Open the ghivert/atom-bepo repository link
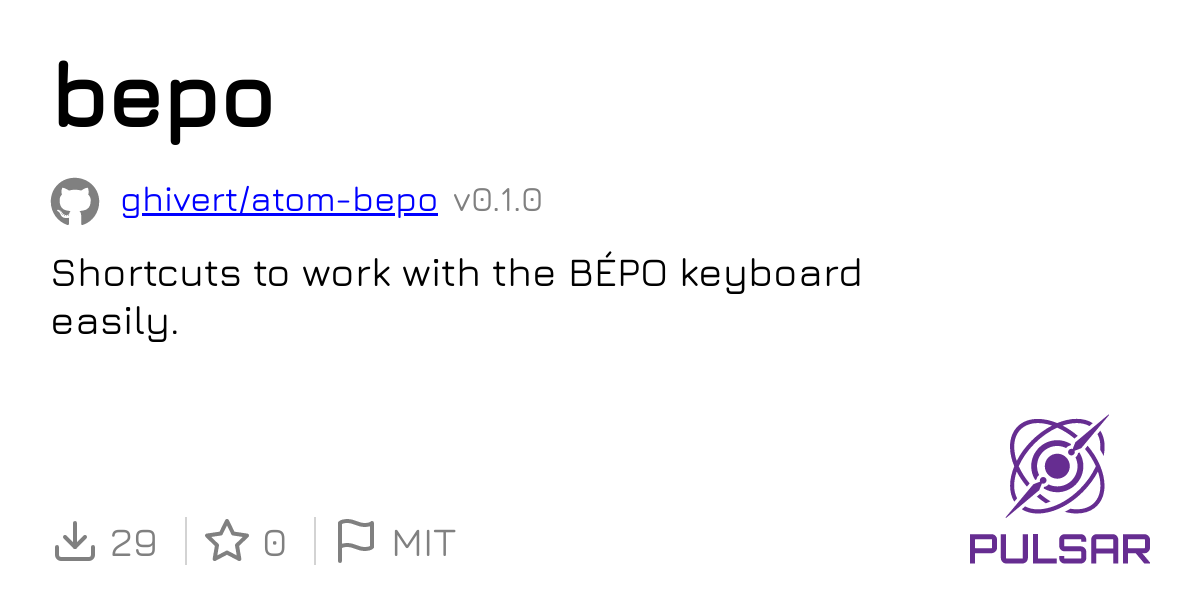This screenshot has height=600, width=1200. tap(279, 202)
